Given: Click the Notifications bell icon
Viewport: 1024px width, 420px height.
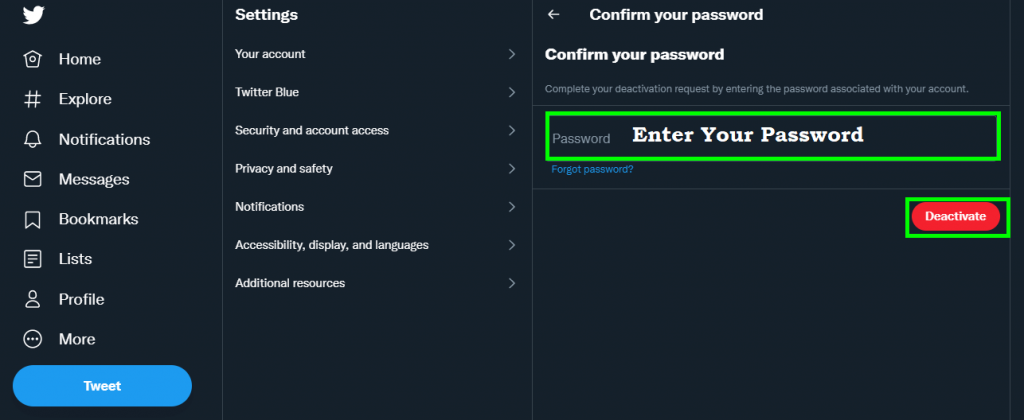Looking at the screenshot, I should pyautogui.click(x=33, y=139).
